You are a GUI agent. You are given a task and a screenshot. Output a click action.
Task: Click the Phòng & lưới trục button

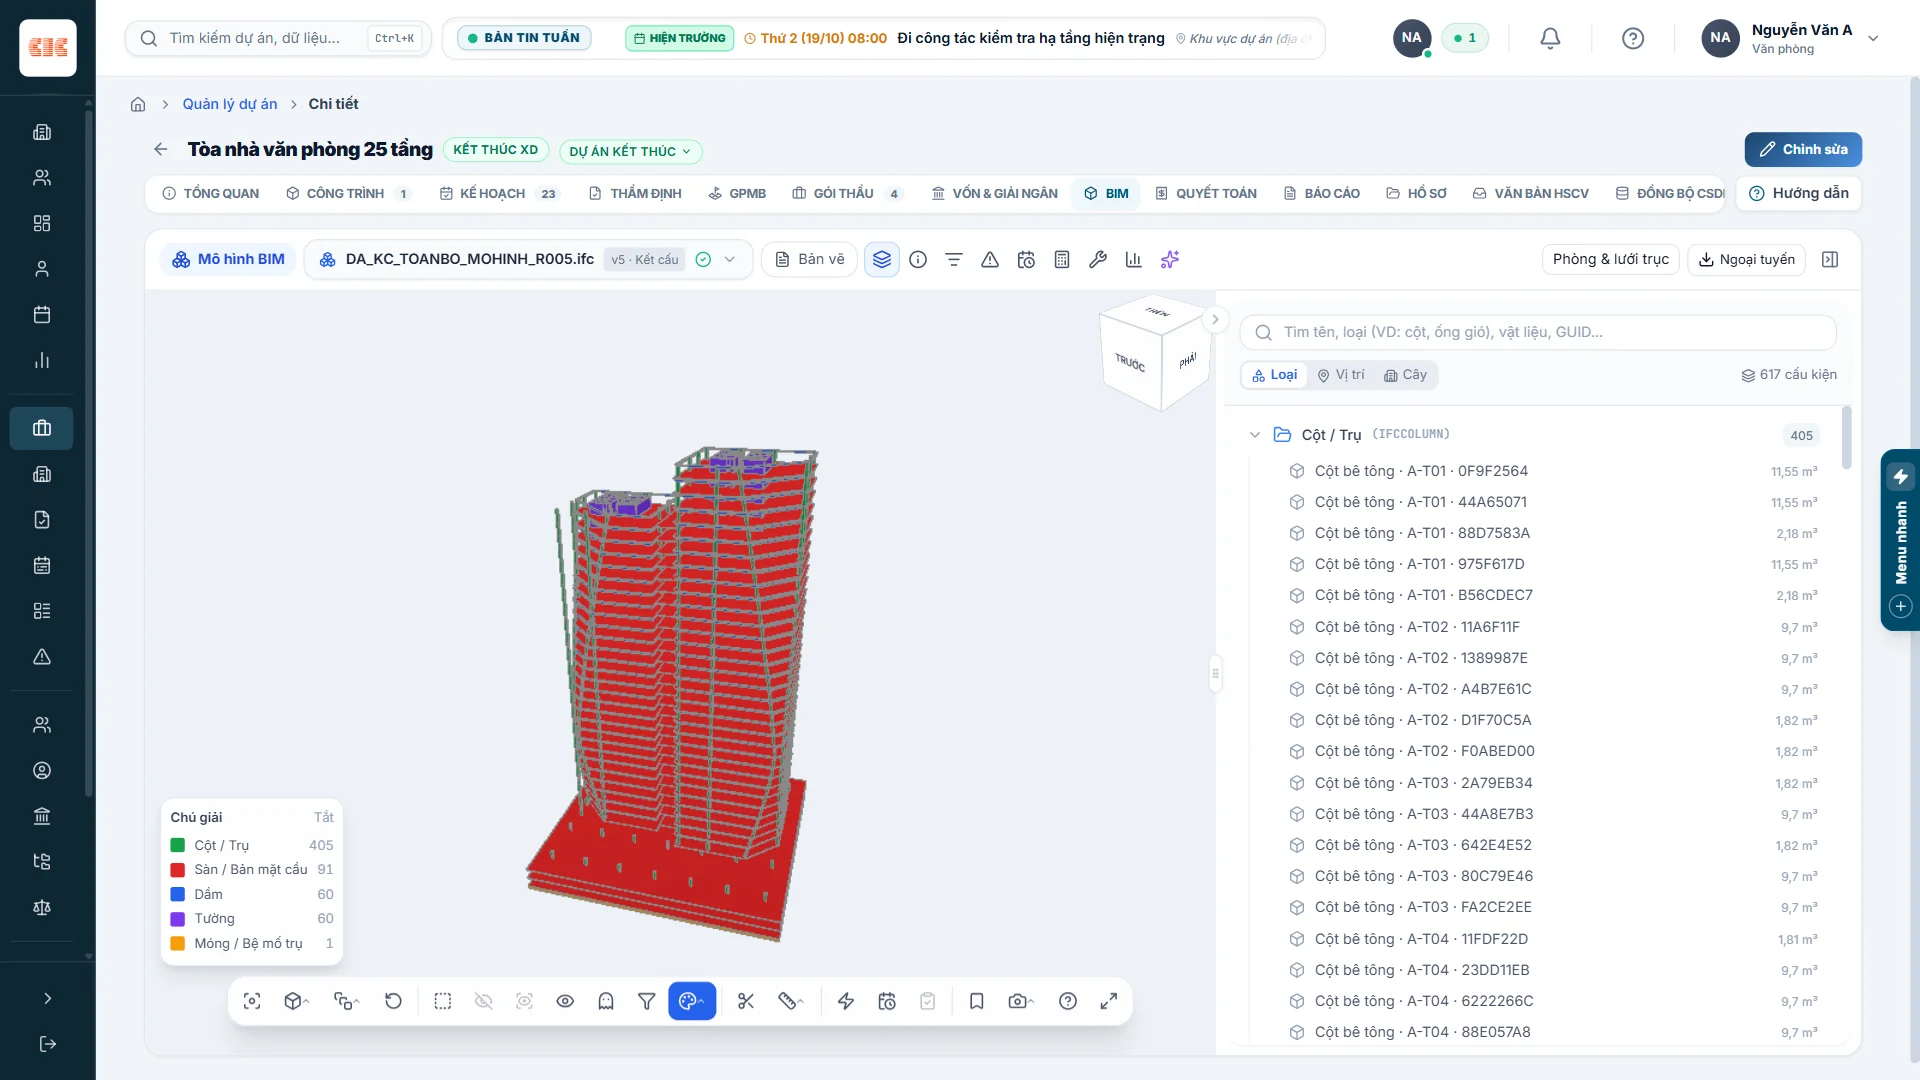[x=1611, y=260]
